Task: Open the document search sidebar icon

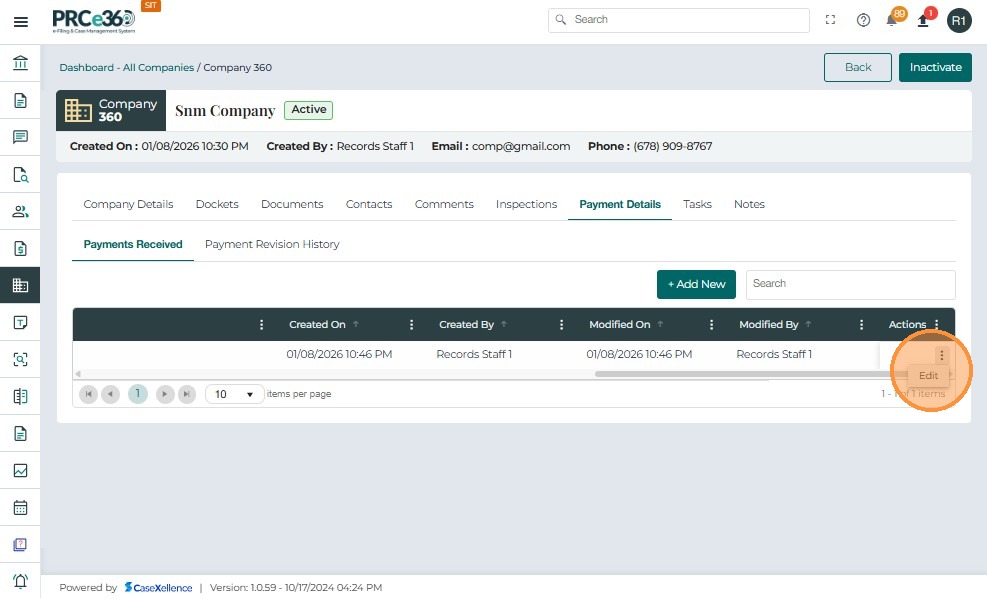Action: [x=20, y=174]
